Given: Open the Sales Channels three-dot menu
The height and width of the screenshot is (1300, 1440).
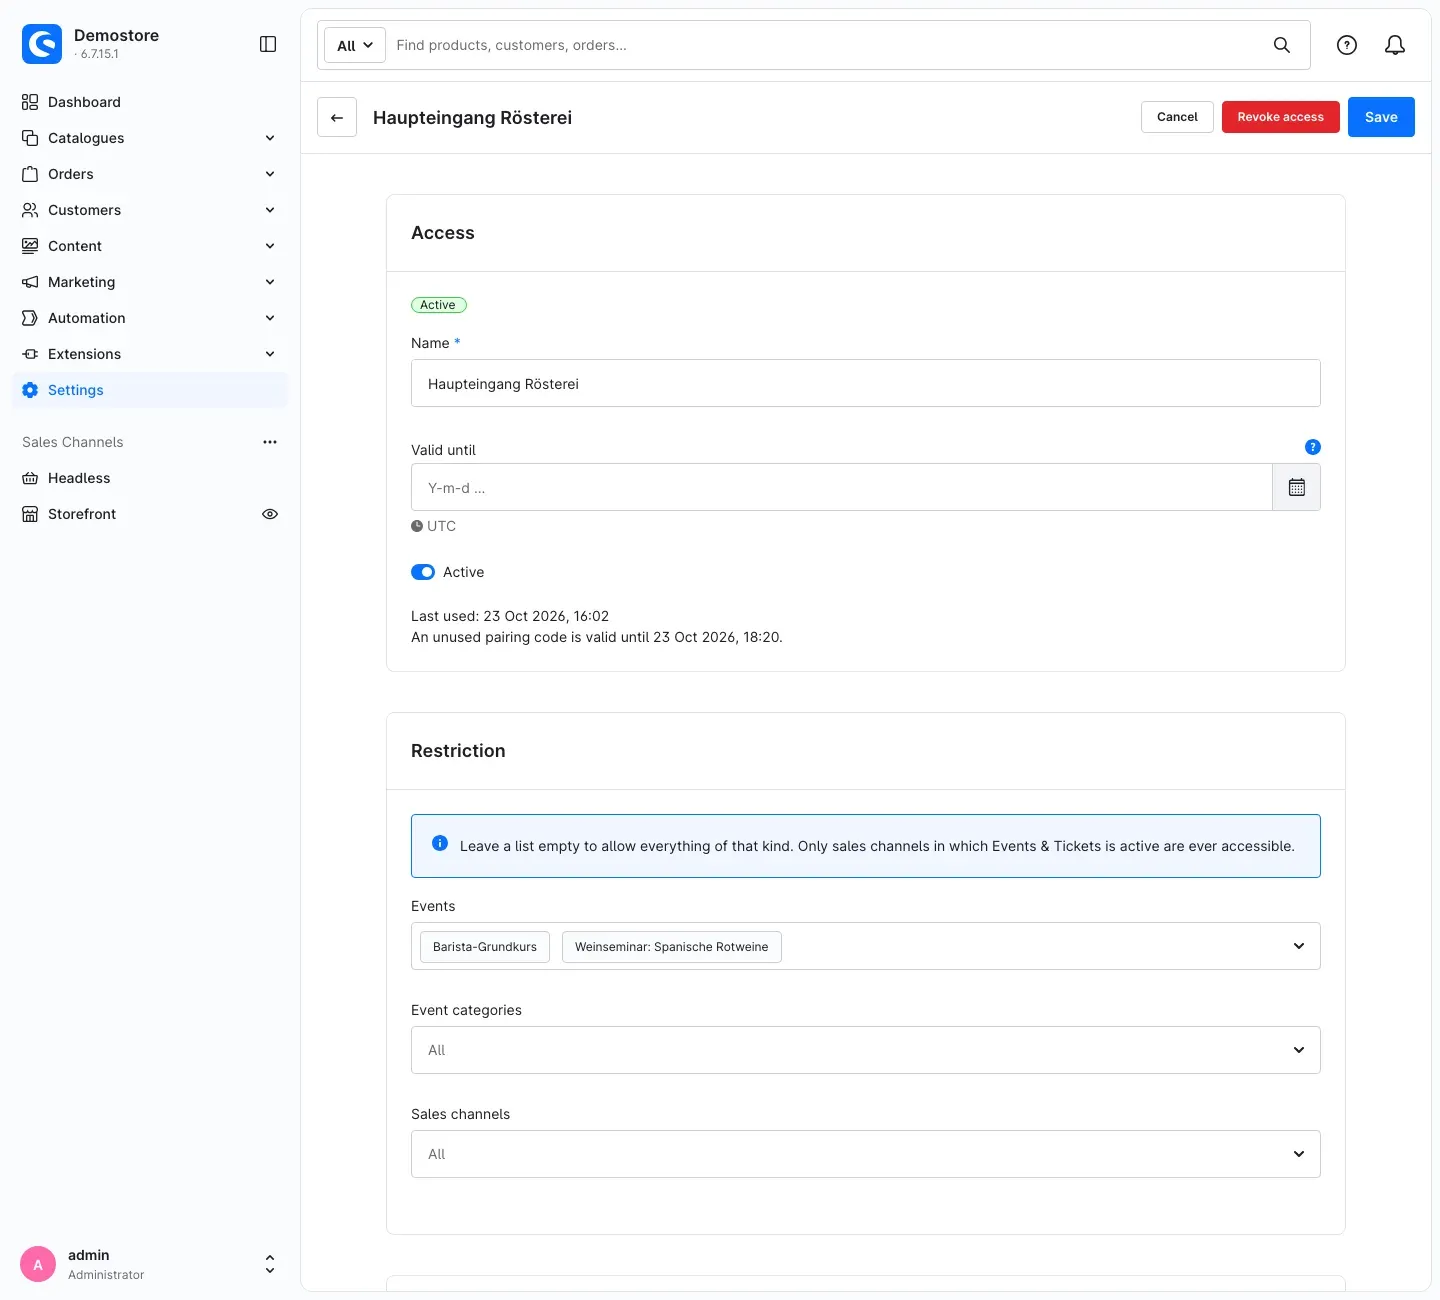Looking at the screenshot, I should (x=270, y=442).
